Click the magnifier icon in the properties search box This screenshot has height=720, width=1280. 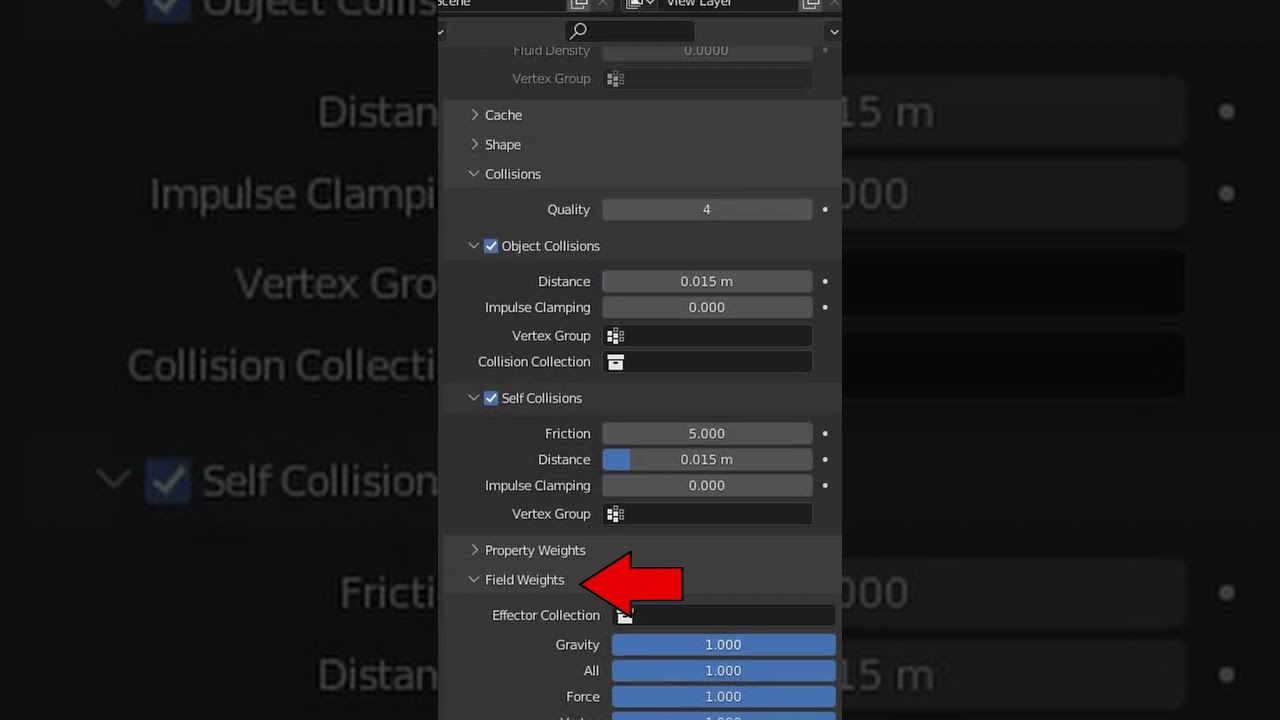[578, 31]
